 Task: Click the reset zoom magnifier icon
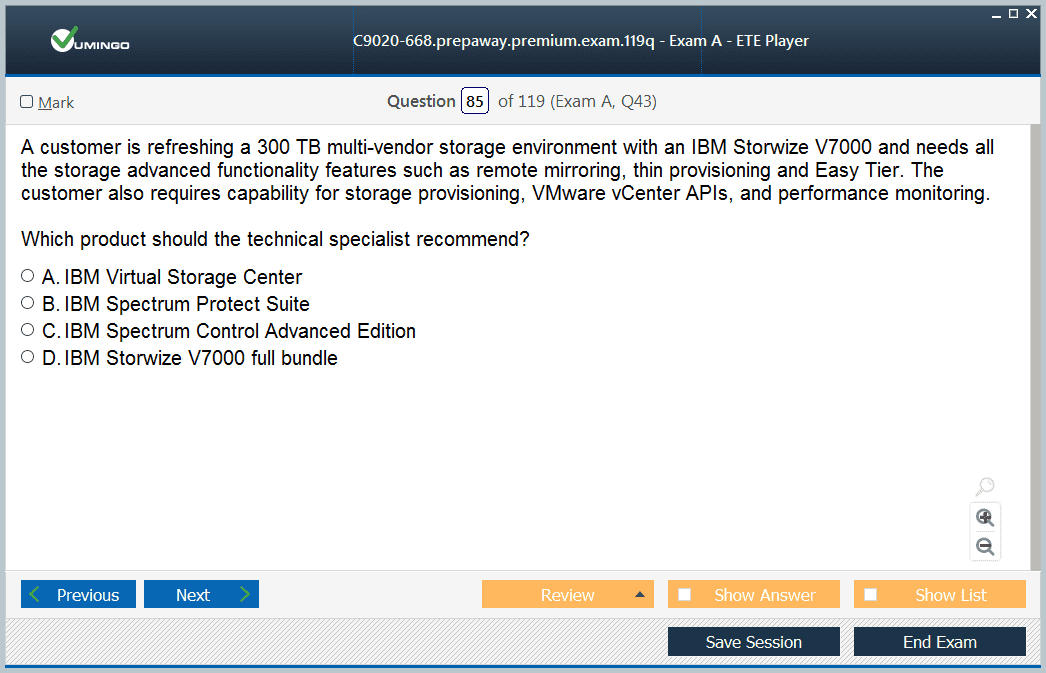(985, 487)
